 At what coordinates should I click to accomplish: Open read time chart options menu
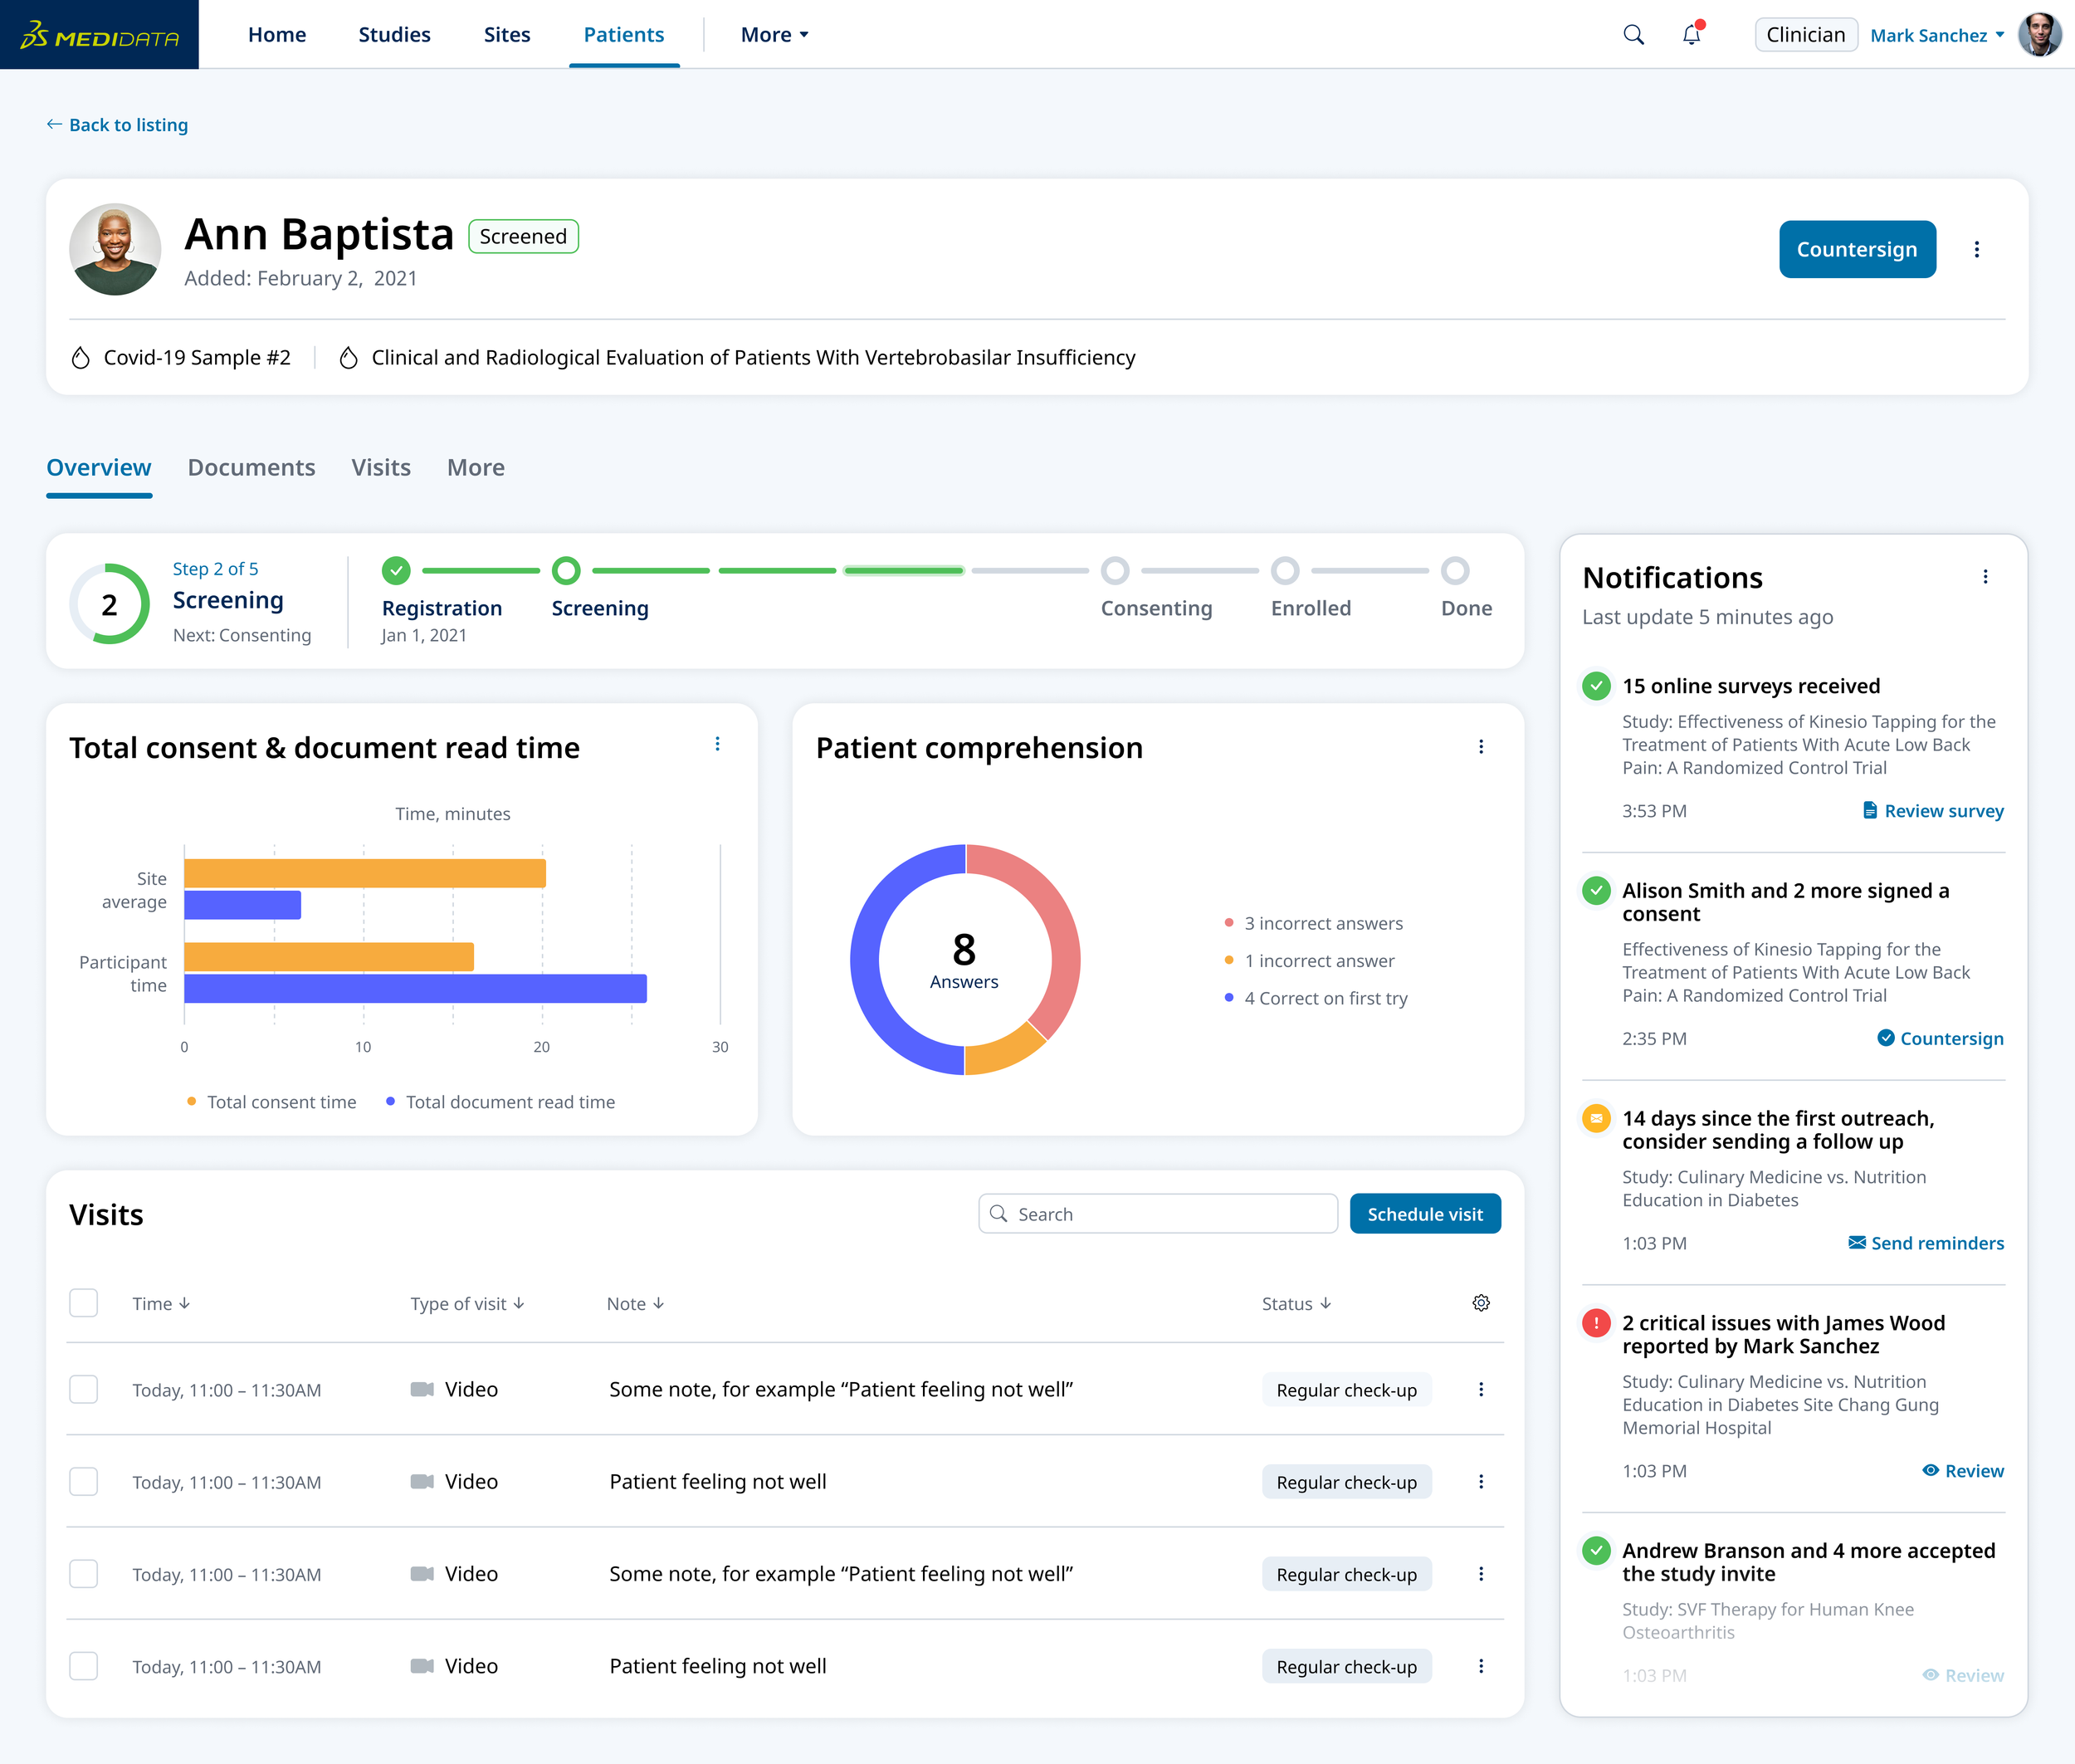(x=717, y=744)
